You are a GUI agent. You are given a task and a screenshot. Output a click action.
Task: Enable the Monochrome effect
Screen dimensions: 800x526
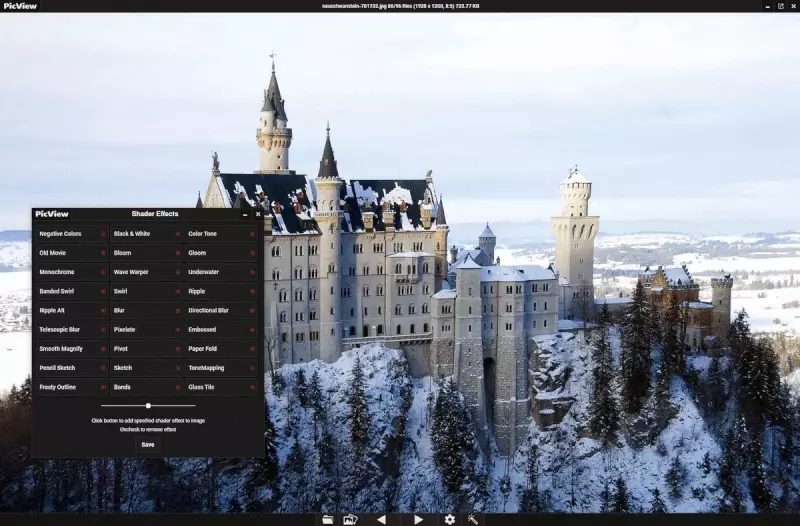coord(71,272)
